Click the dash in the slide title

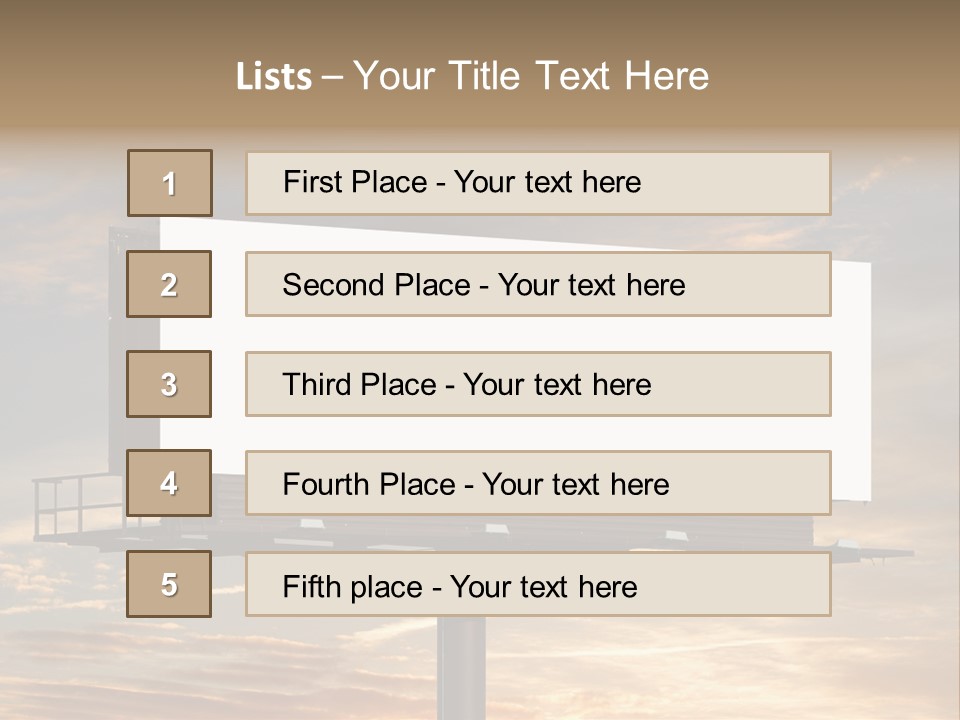coord(333,77)
